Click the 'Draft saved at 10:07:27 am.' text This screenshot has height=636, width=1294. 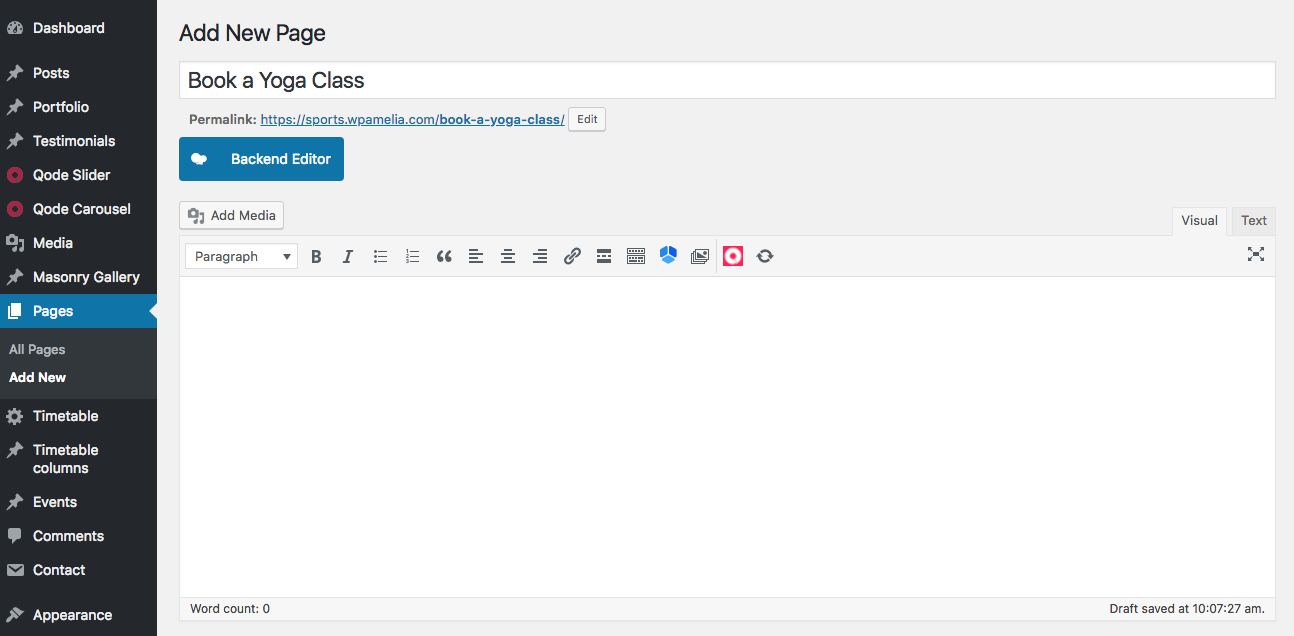pos(1187,608)
